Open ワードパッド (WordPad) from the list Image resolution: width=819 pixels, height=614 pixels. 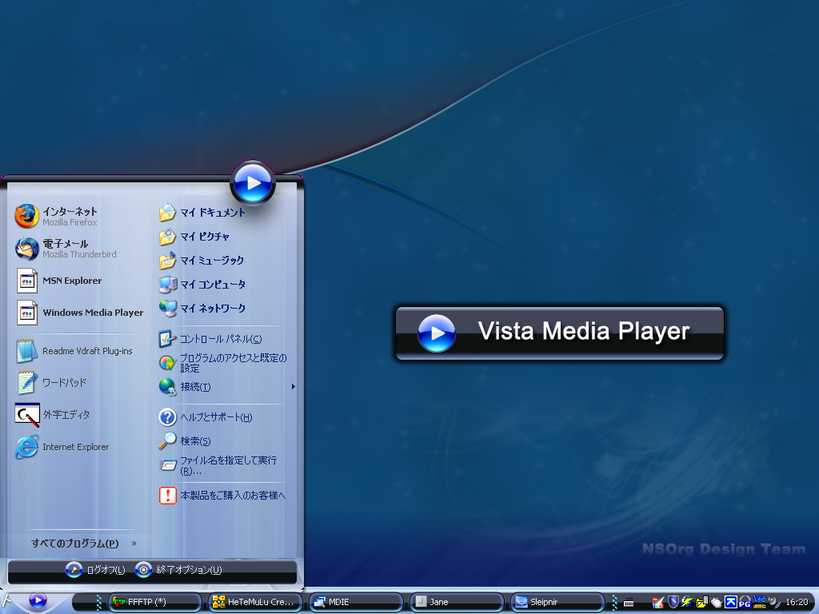pyautogui.click(x=51, y=383)
